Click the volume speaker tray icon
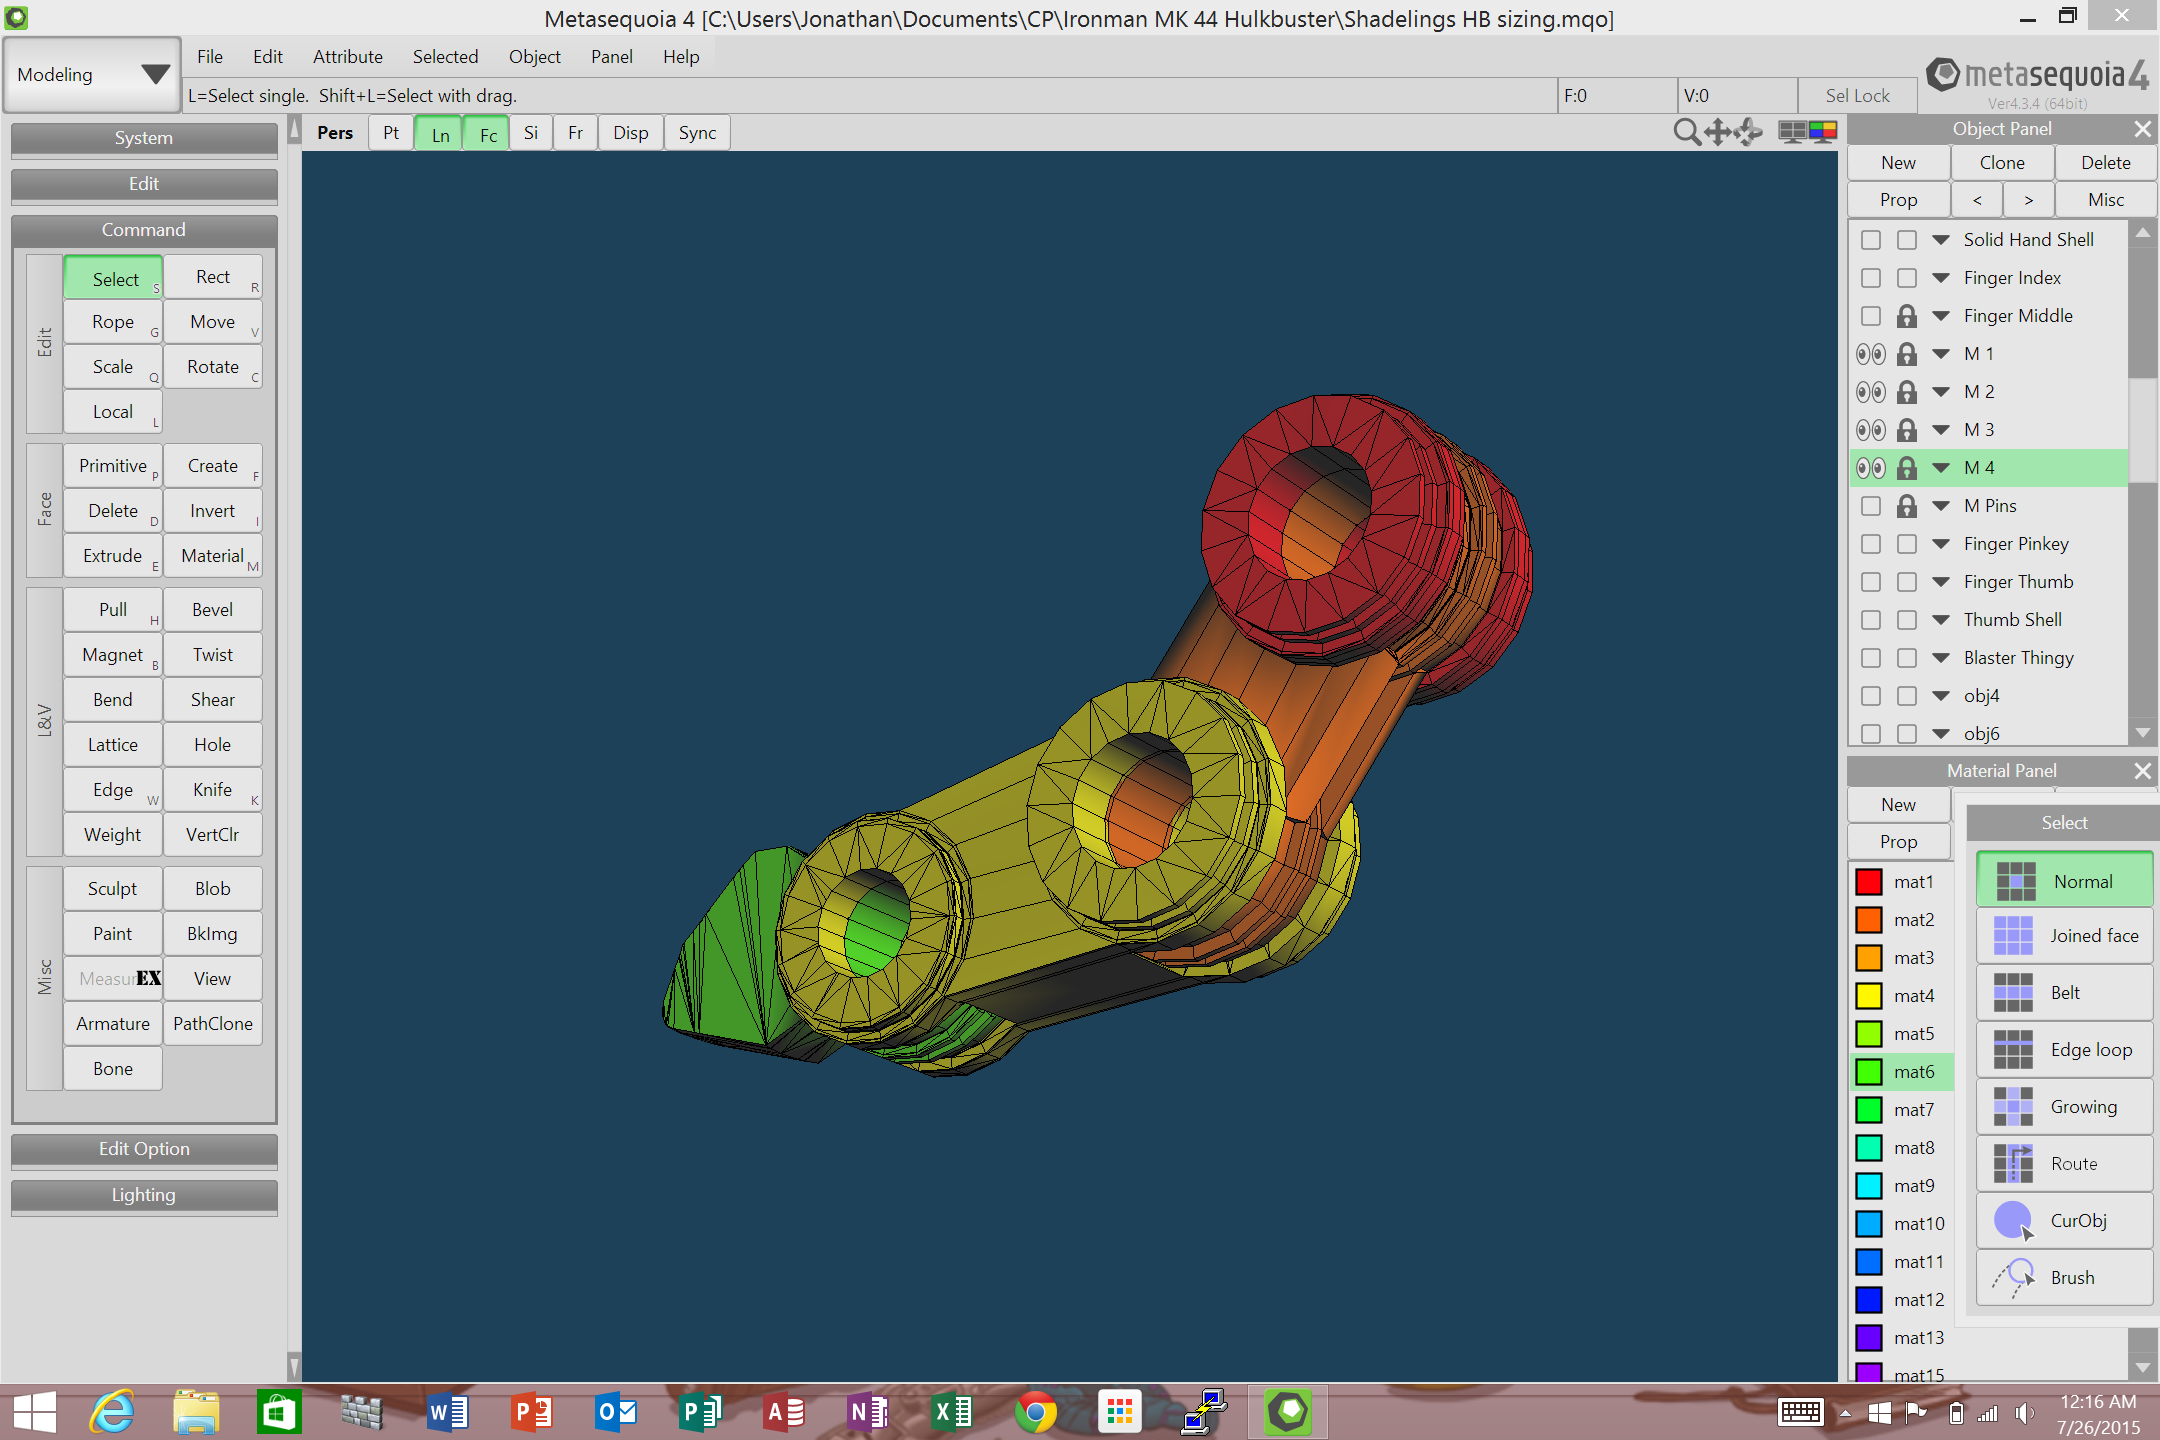This screenshot has width=2160, height=1440. point(2024,1413)
